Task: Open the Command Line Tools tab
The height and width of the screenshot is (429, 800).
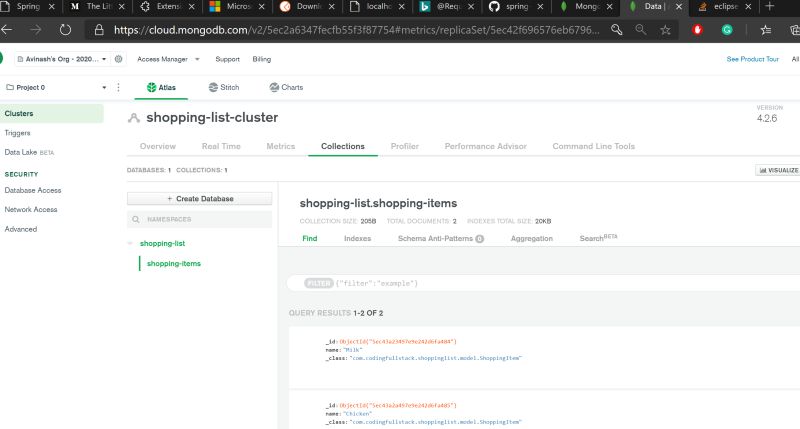Action: (x=594, y=146)
